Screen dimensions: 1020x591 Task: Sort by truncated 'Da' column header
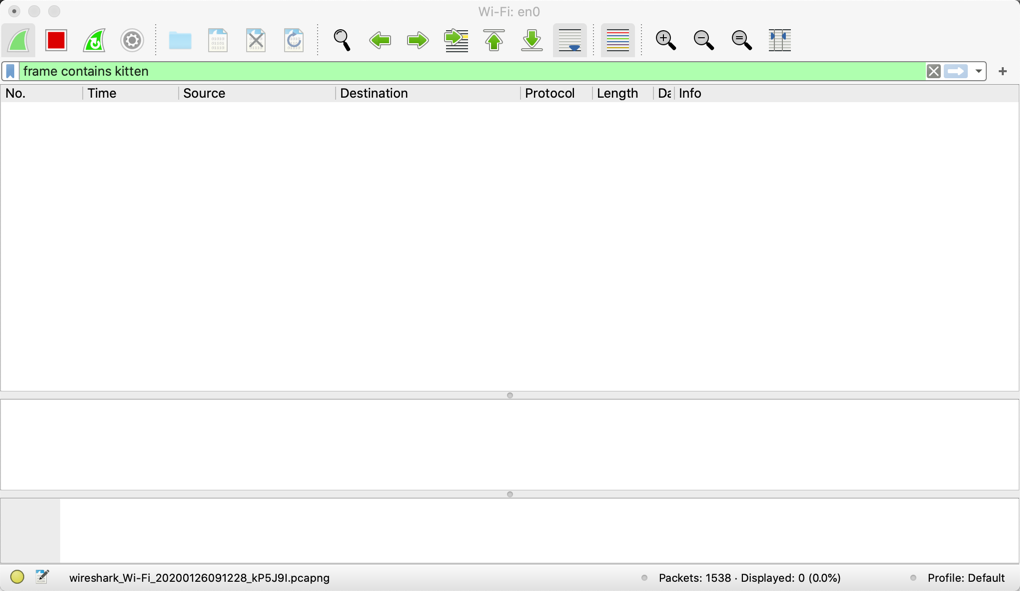tap(664, 94)
